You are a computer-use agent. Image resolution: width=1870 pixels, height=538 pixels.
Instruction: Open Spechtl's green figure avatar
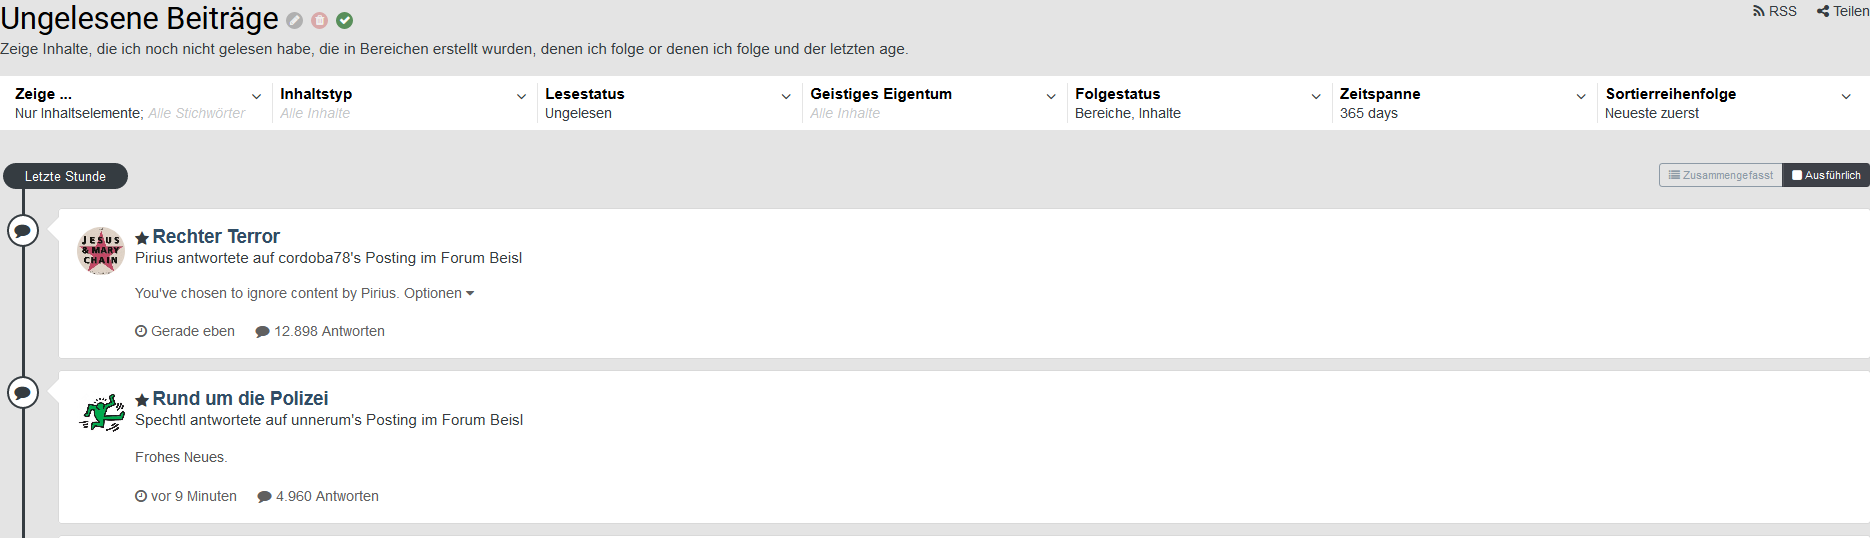coord(101,412)
